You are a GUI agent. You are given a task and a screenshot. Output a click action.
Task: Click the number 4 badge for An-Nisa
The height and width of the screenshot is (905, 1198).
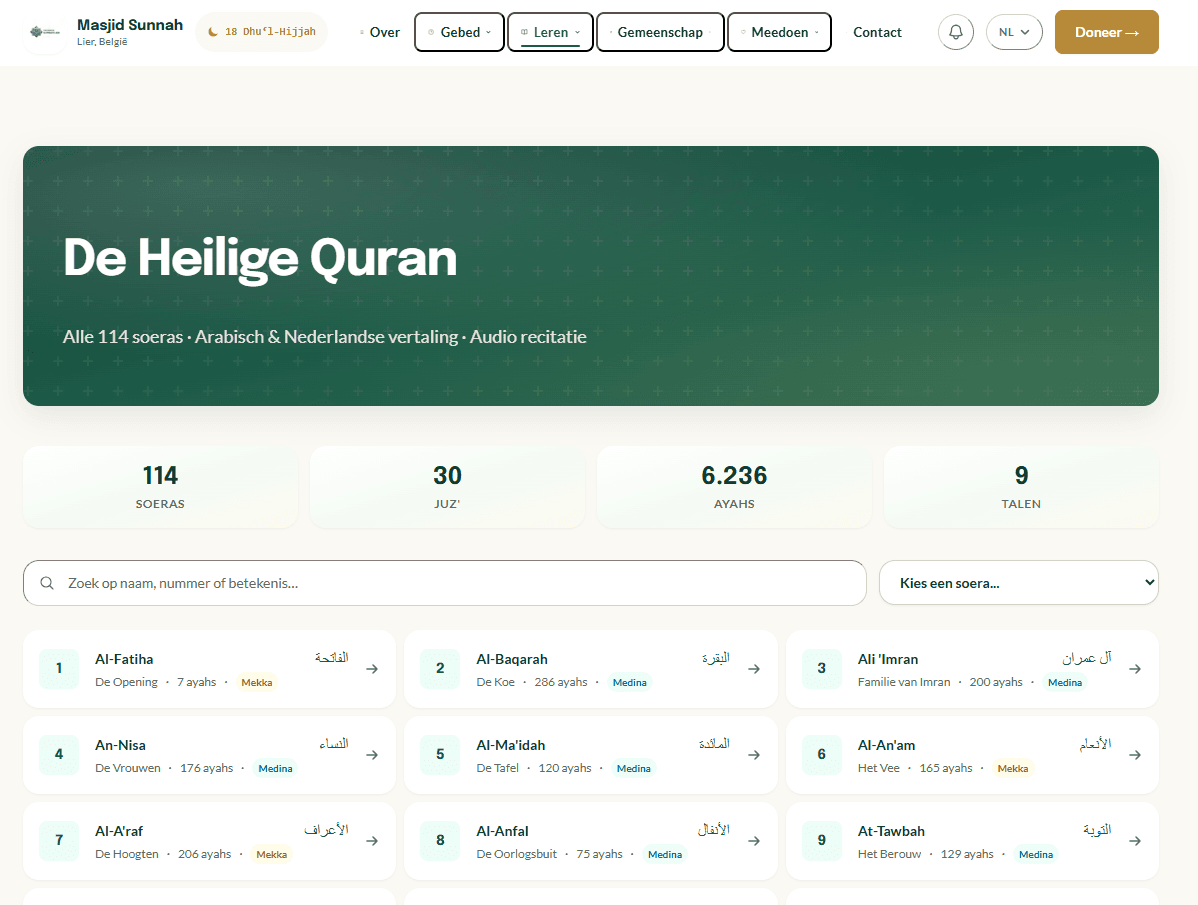pos(59,754)
